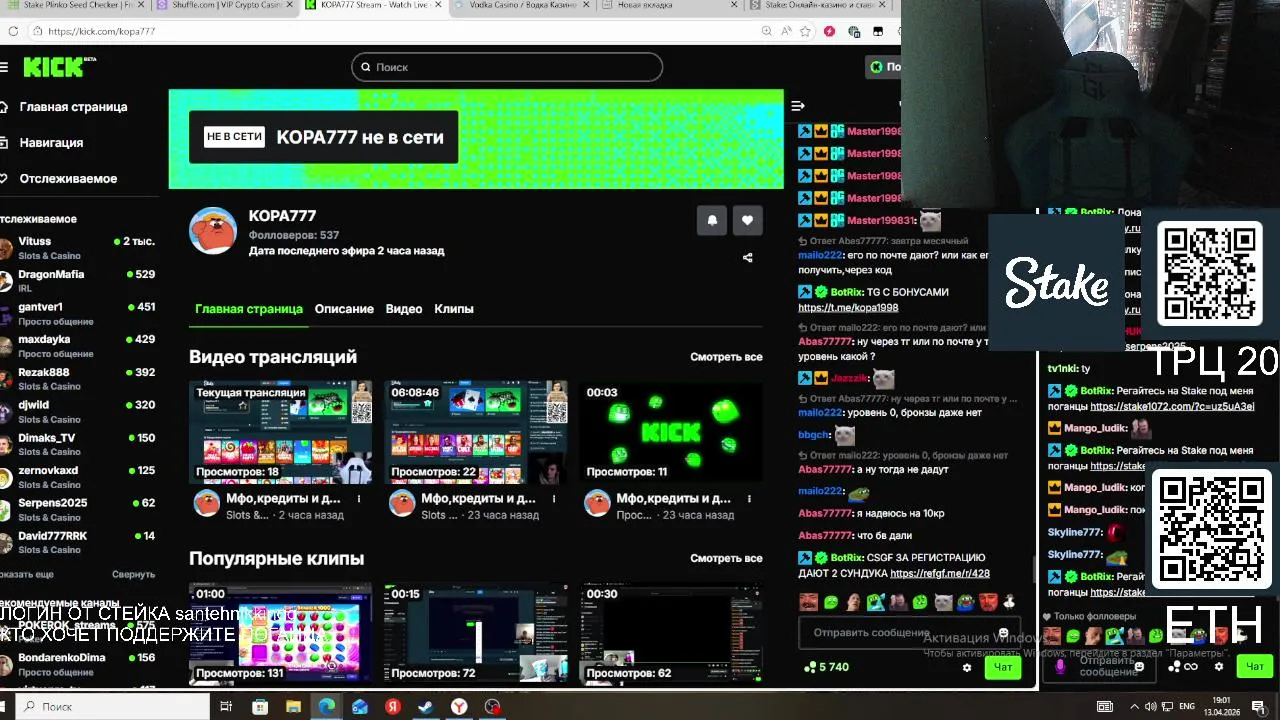Open Steam from the taskbar

425,707
